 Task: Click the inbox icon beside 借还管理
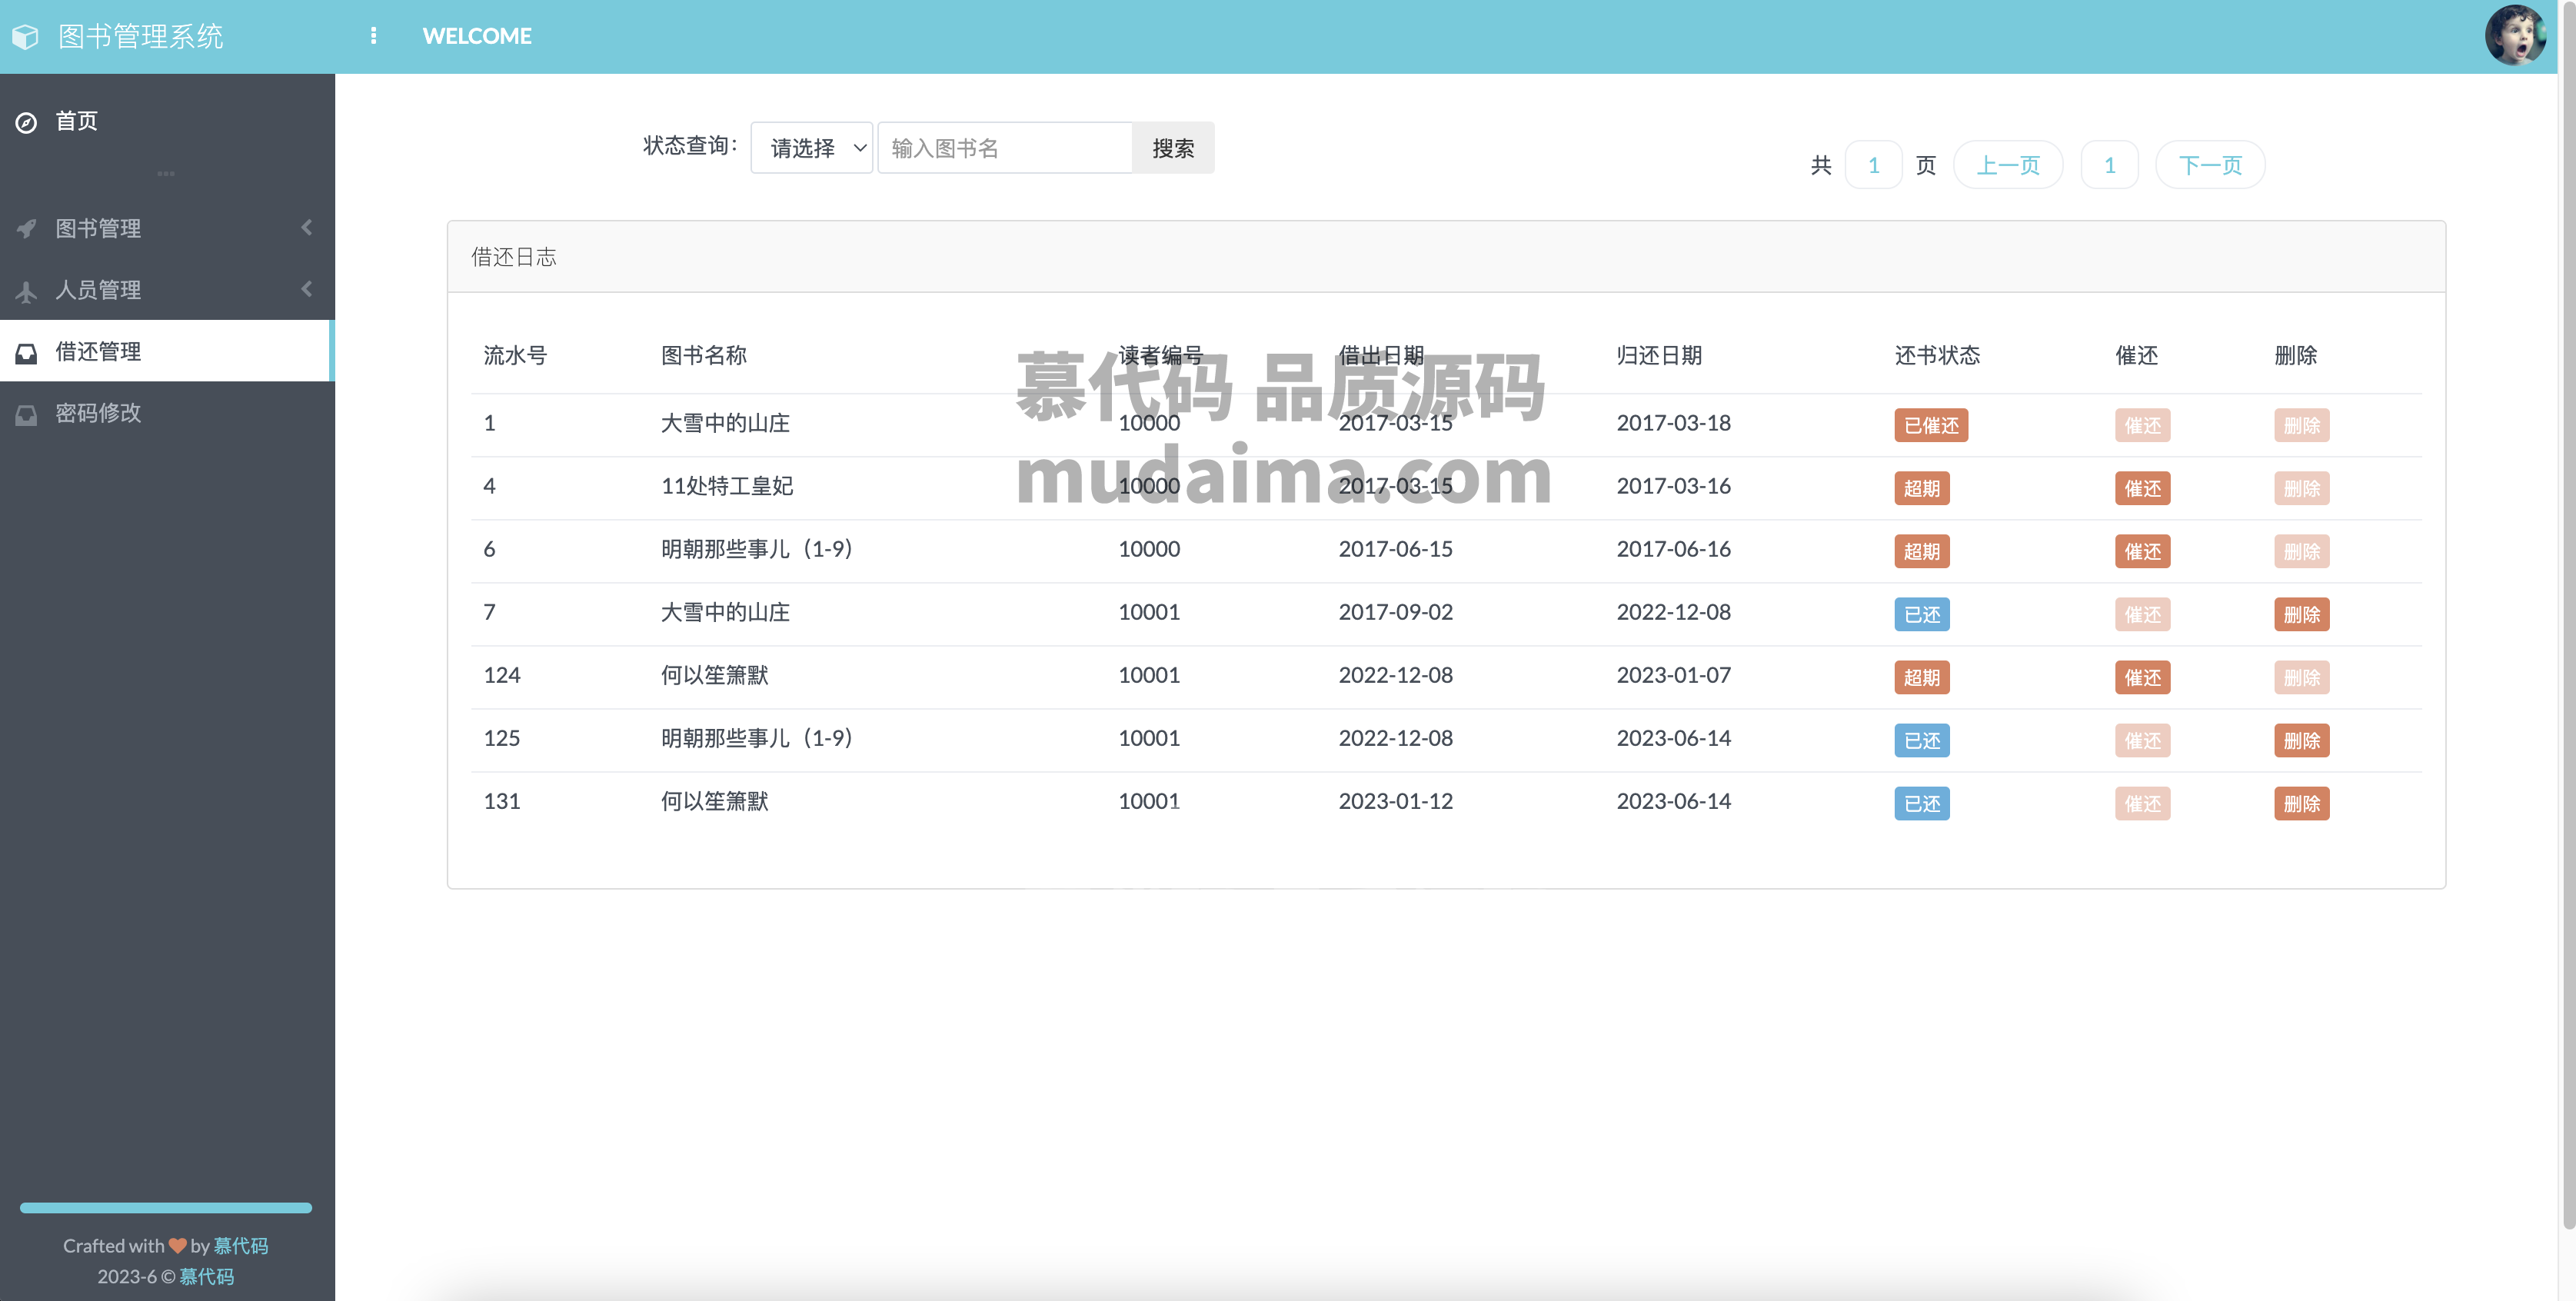(27, 353)
